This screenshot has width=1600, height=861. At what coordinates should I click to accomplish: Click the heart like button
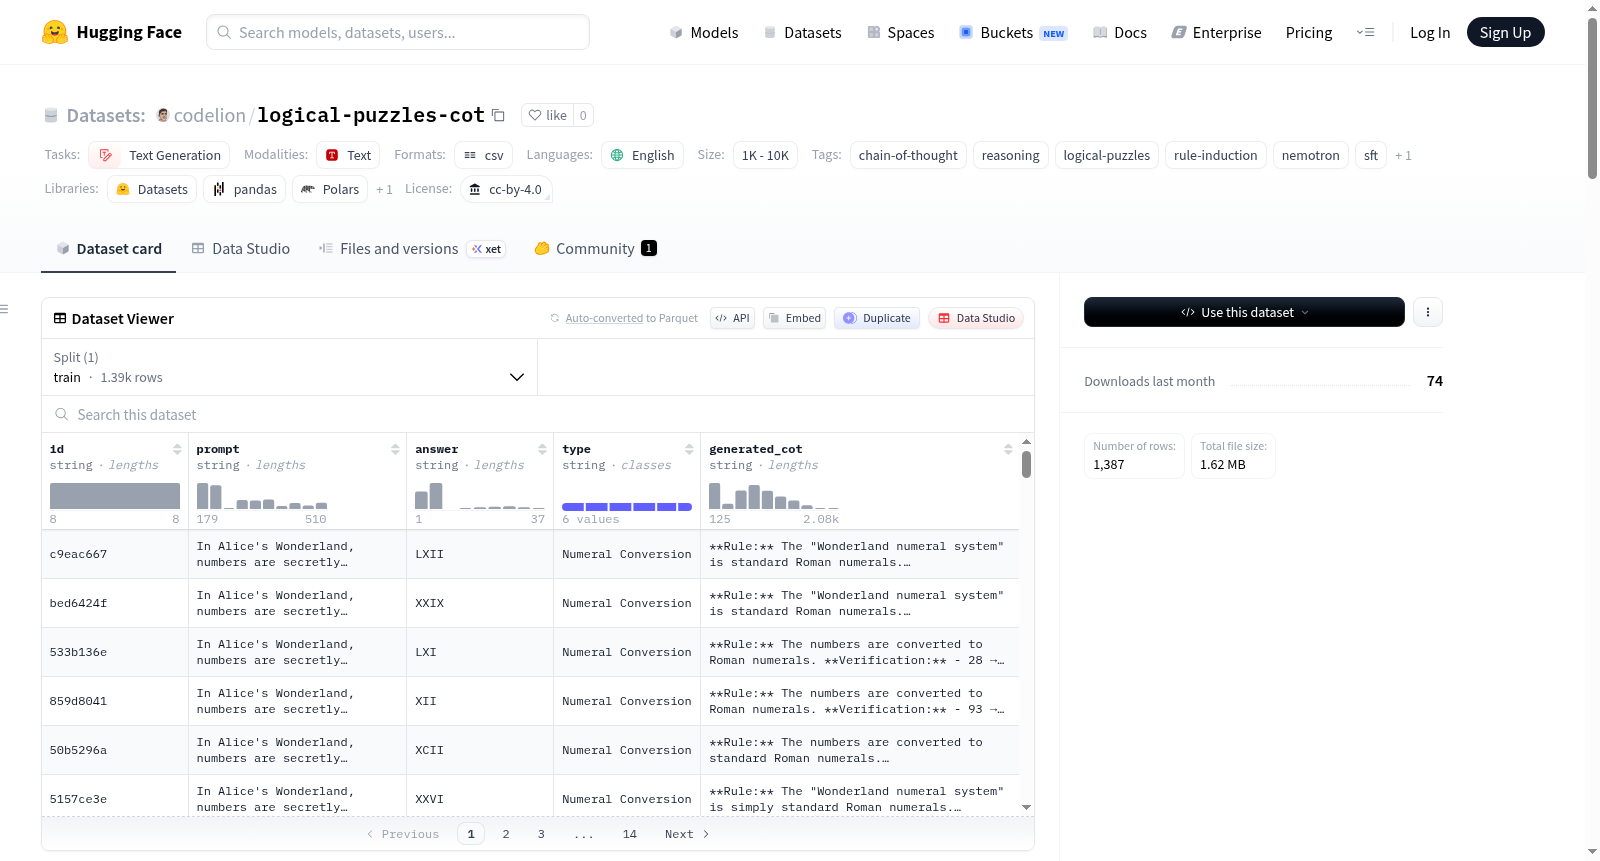pyautogui.click(x=547, y=115)
